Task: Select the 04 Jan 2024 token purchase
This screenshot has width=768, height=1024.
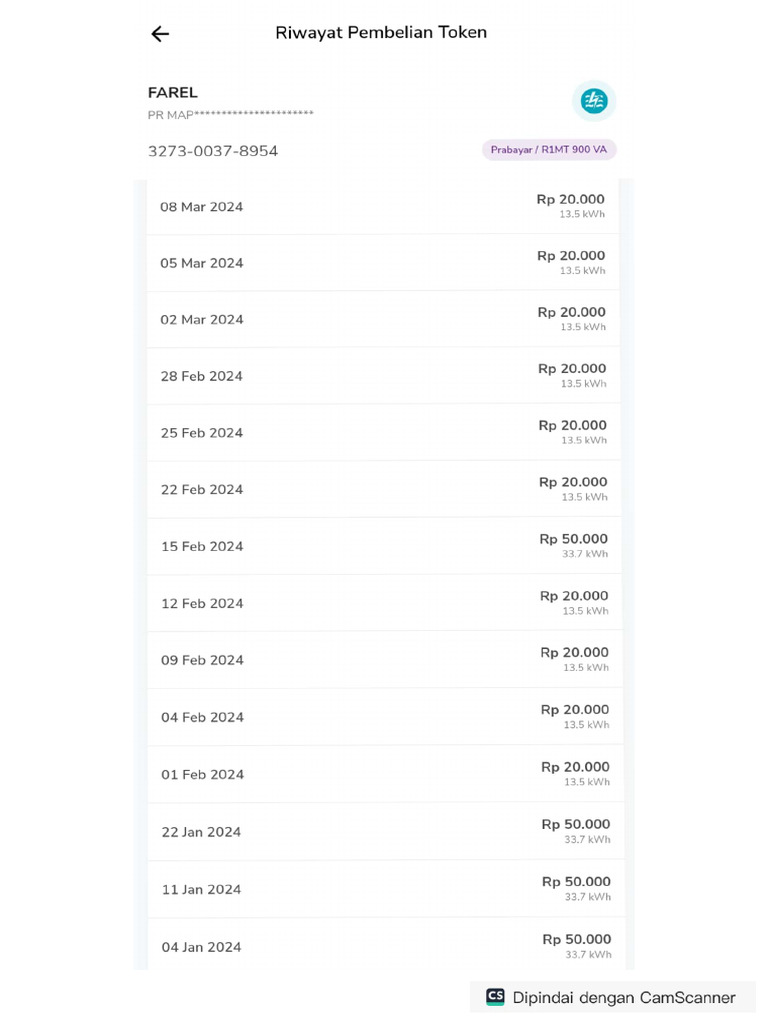Action: click(383, 946)
